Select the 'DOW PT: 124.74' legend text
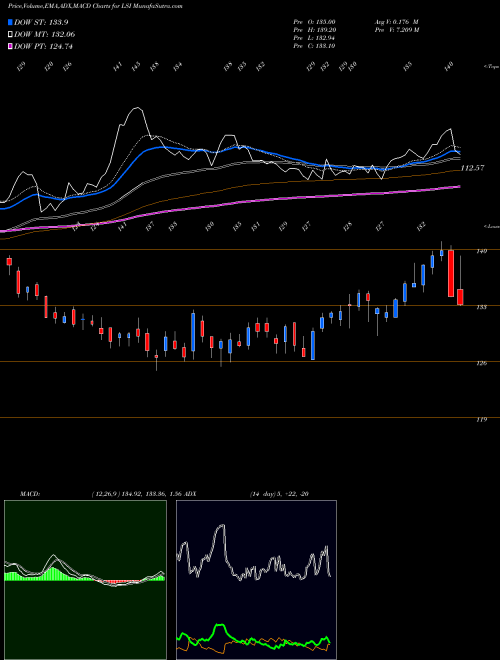Image resolution: width=500 pixels, height=660 pixels. pos(43,46)
